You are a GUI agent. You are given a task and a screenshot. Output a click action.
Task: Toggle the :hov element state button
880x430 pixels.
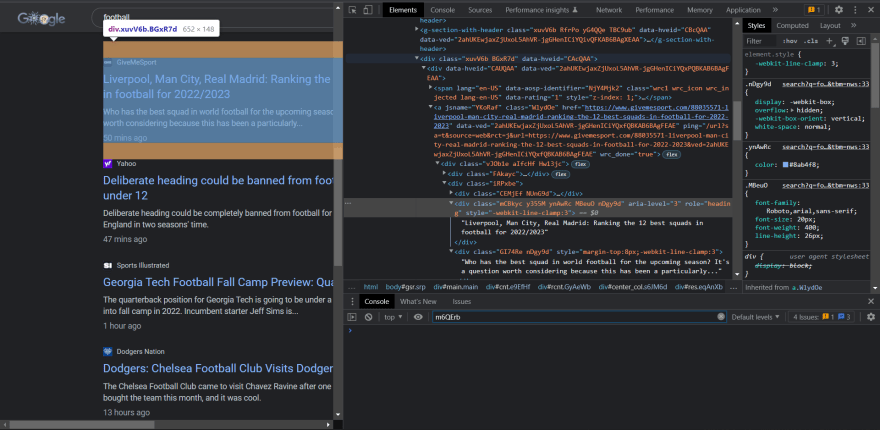point(790,41)
